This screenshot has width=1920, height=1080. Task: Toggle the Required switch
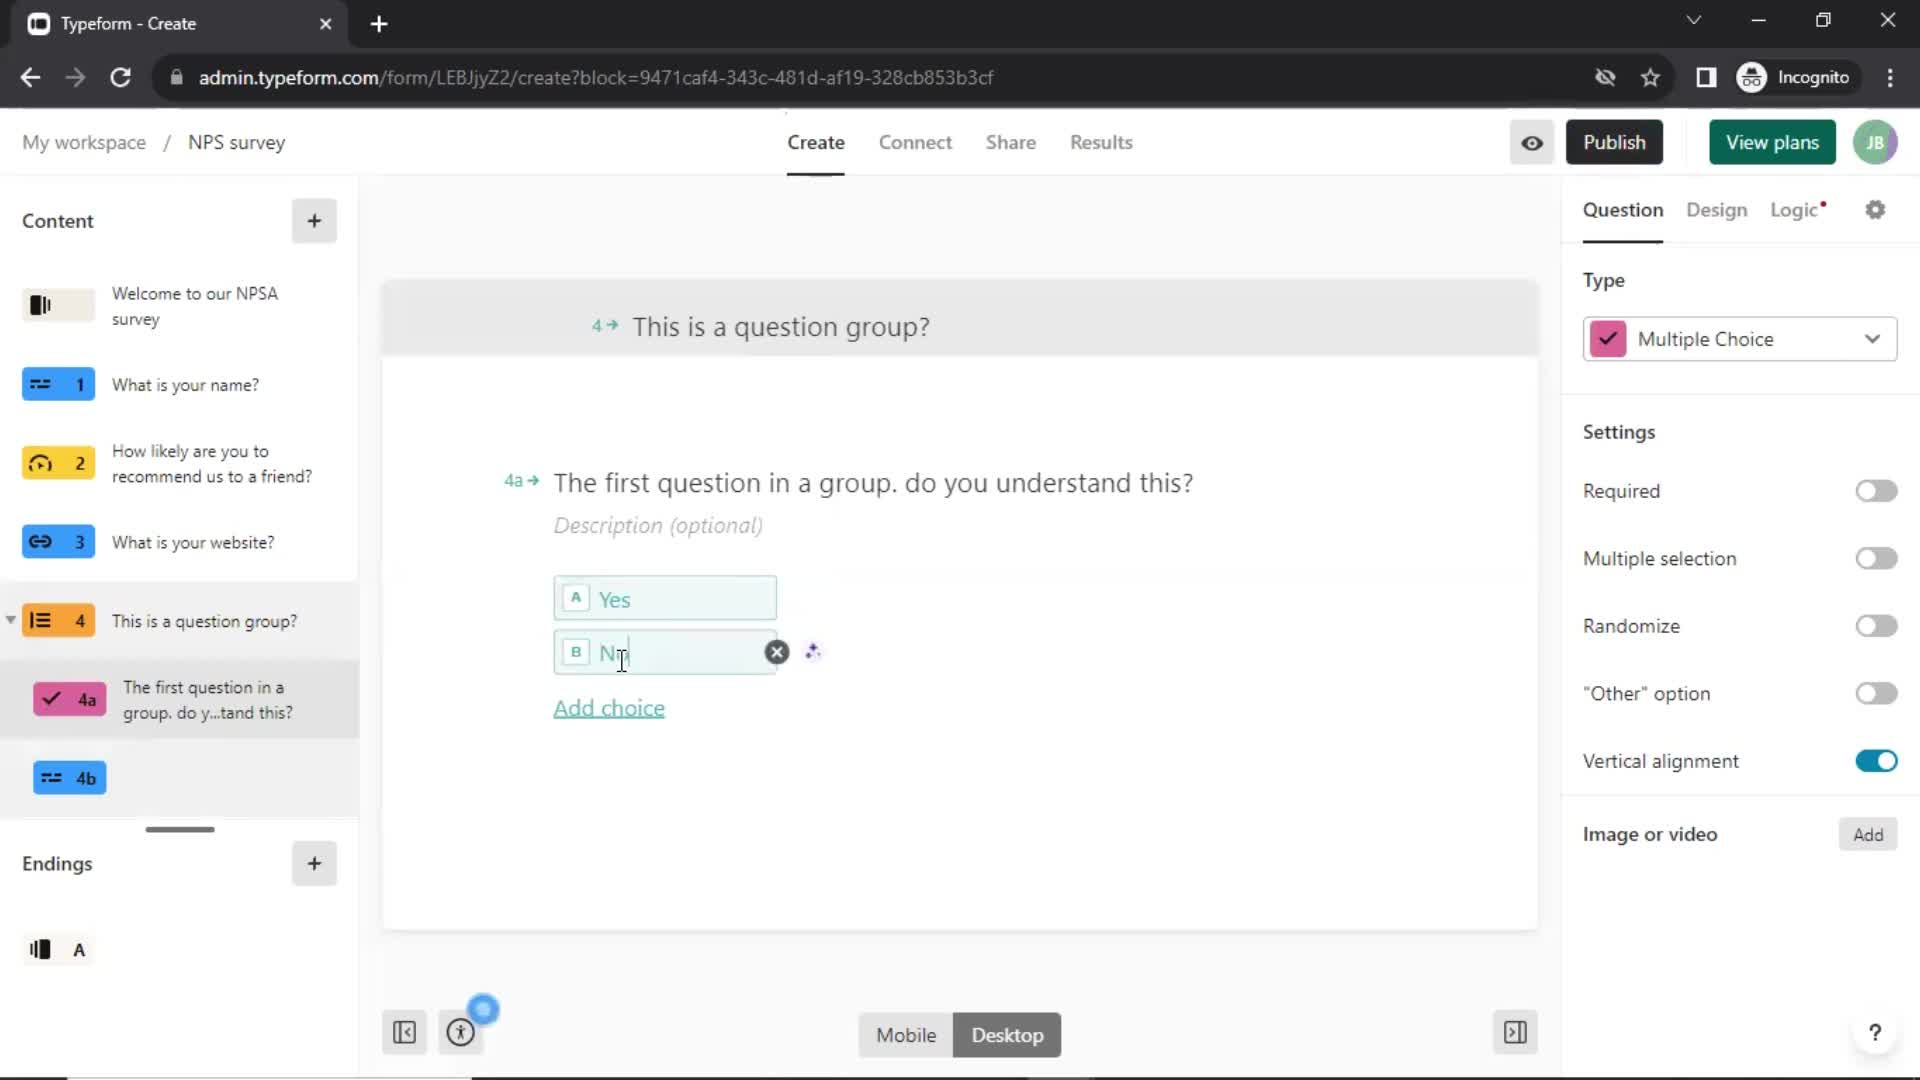pos(1876,491)
